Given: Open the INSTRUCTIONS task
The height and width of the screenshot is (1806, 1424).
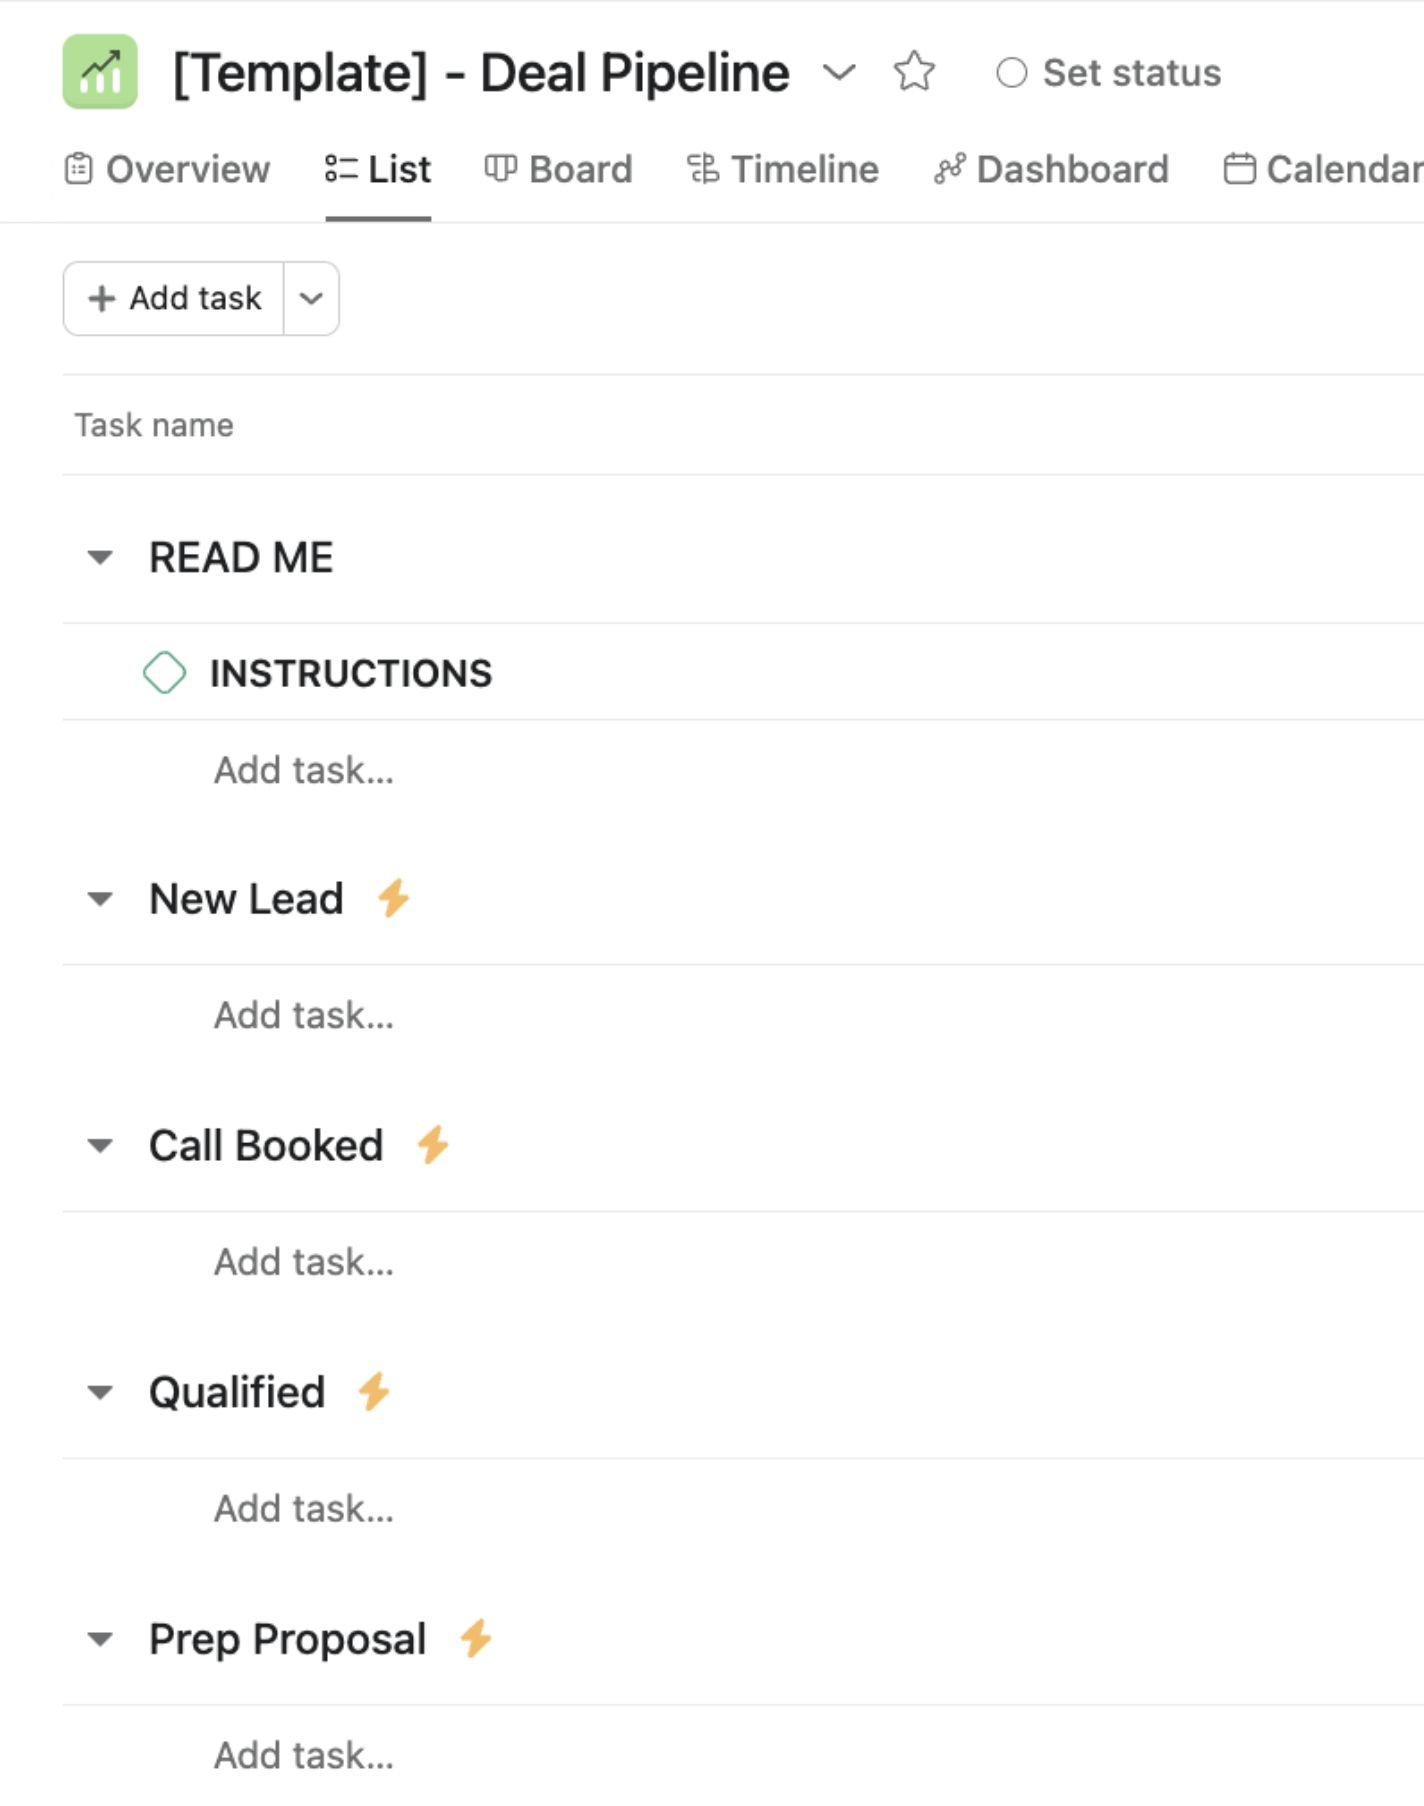Looking at the screenshot, I should coord(351,673).
